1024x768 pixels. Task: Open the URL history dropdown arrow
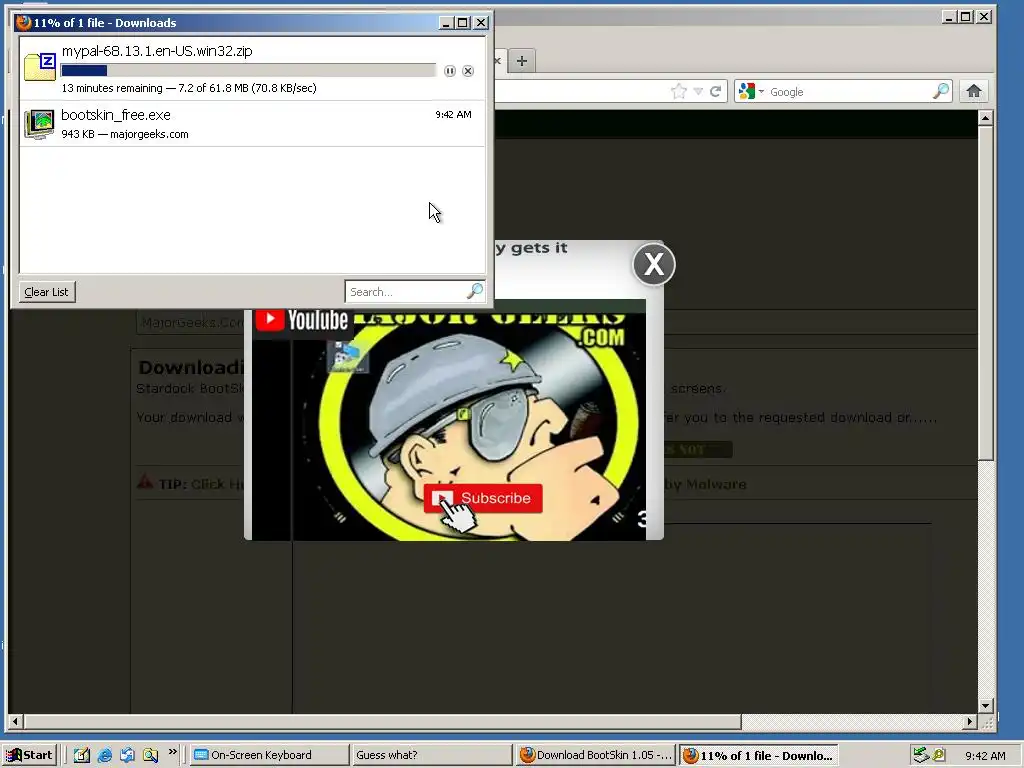tap(698, 91)
